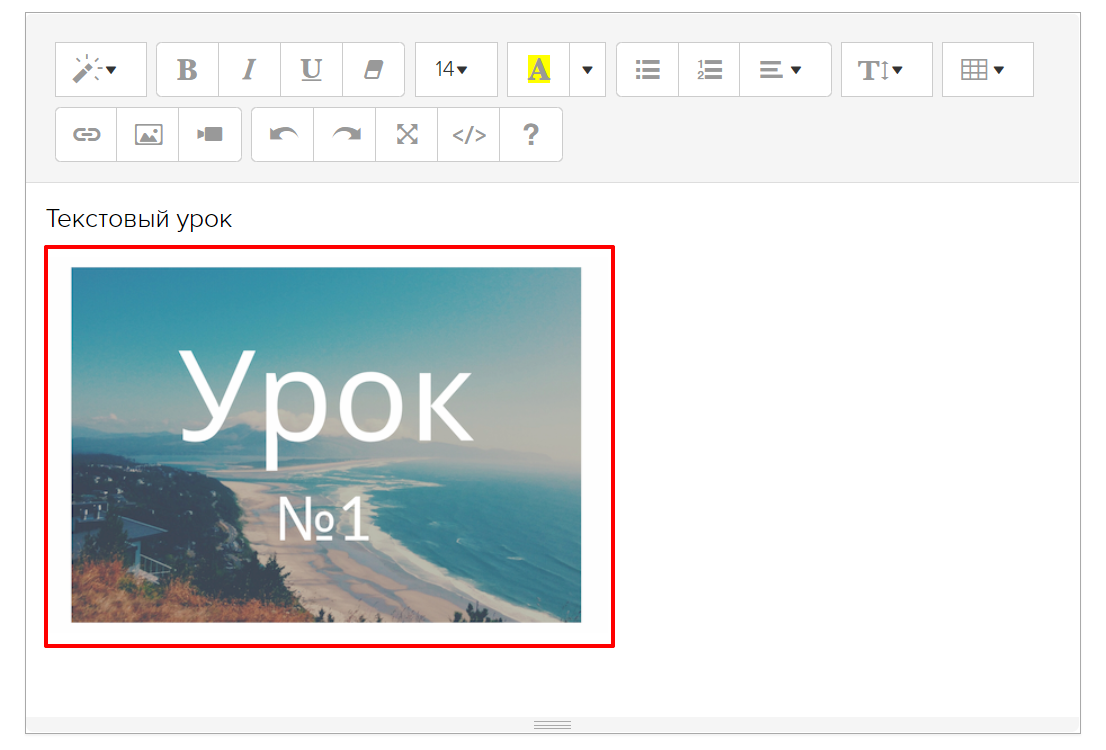Open the magic wand style dropdown
This screenshot has width=1106, height=750.
100,70
